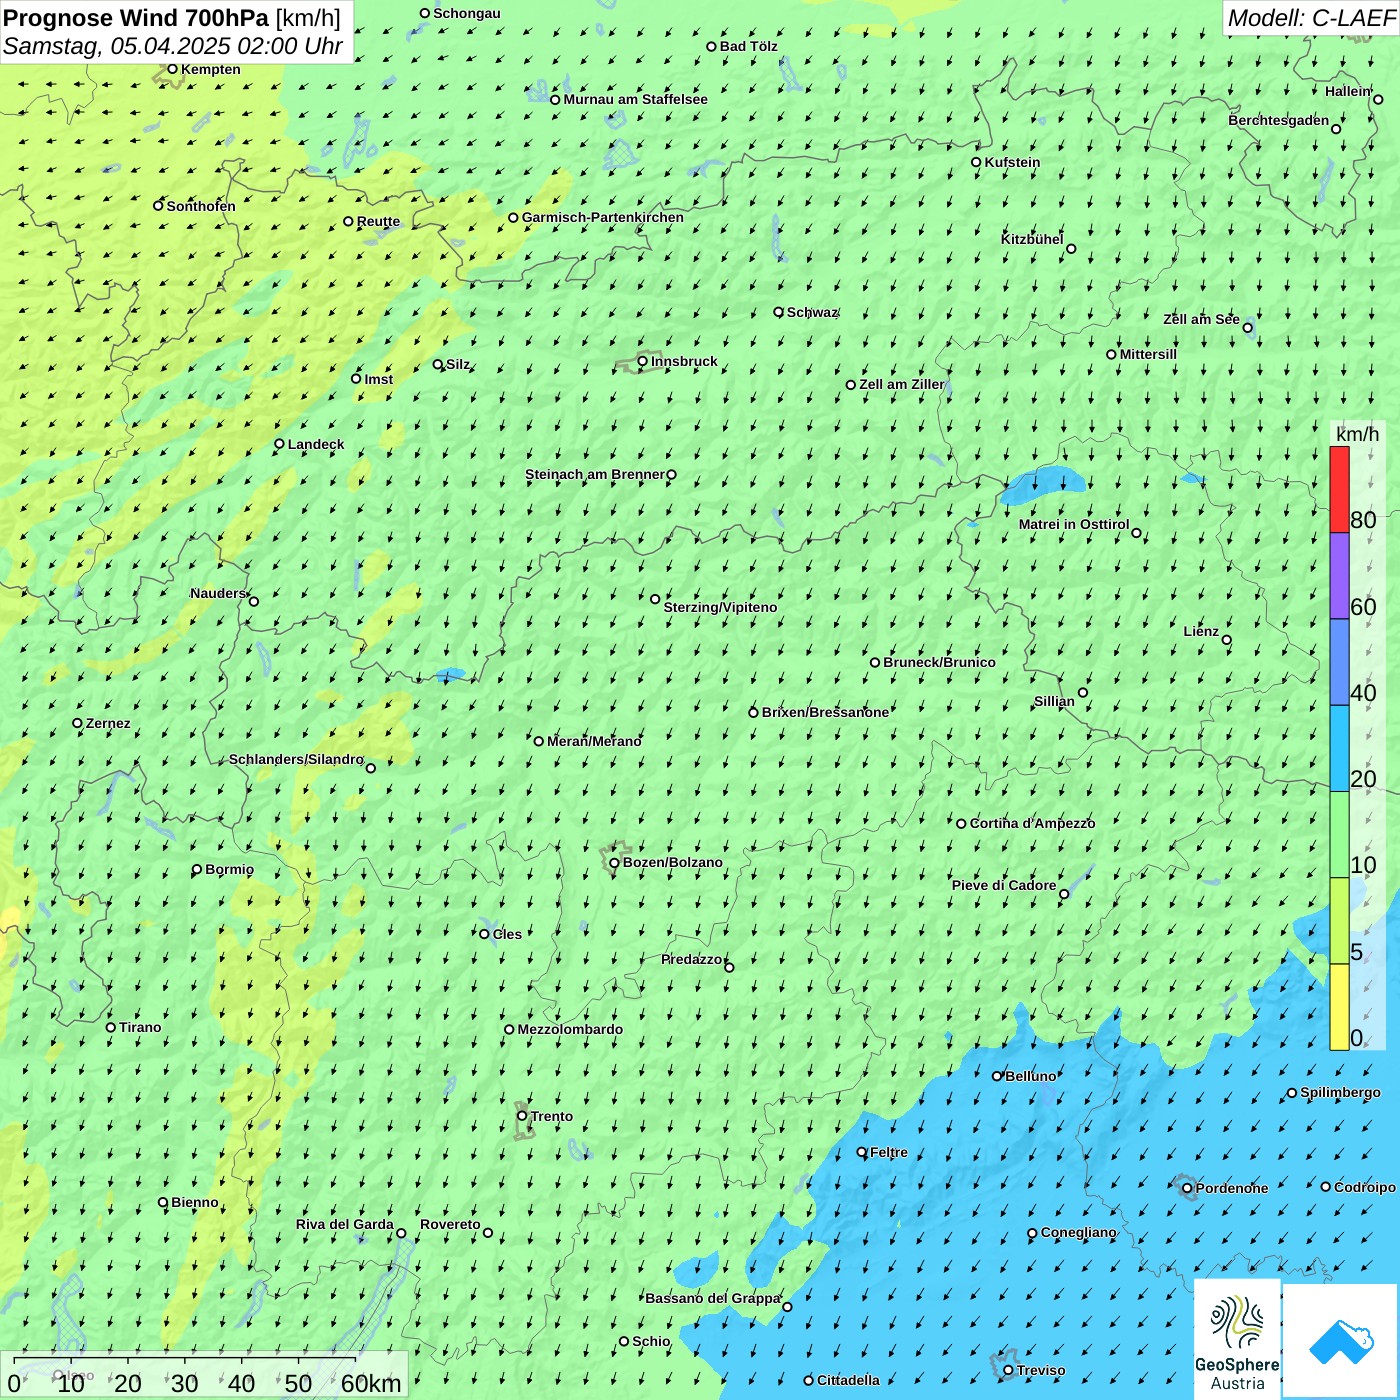Click the 'Matrei in Osttirol' label
This screenshot has width=1400, height=1400.
1074,524
